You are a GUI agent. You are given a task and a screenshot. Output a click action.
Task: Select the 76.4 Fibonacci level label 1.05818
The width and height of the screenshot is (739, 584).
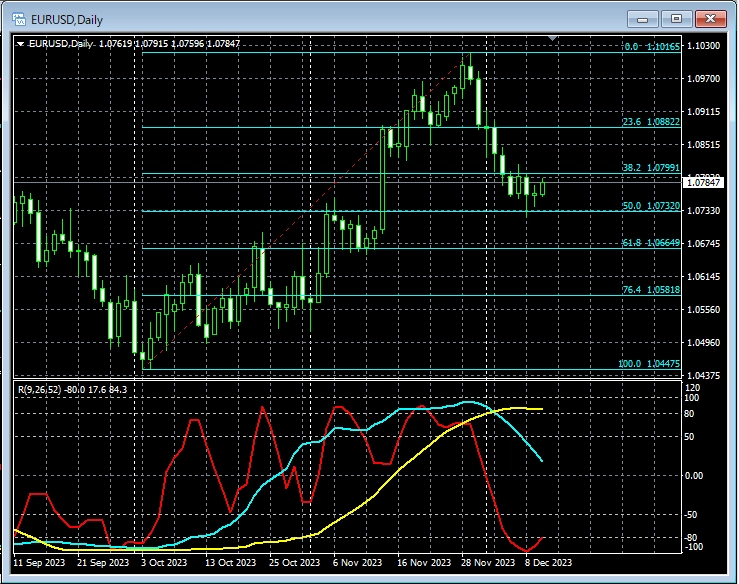pos(651,289)
